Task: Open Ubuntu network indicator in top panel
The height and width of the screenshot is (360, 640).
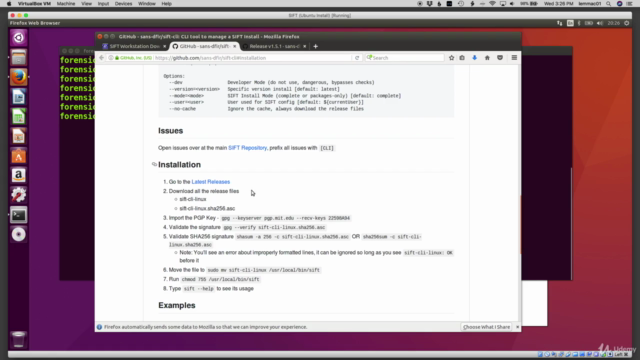Action: point(560,23)
